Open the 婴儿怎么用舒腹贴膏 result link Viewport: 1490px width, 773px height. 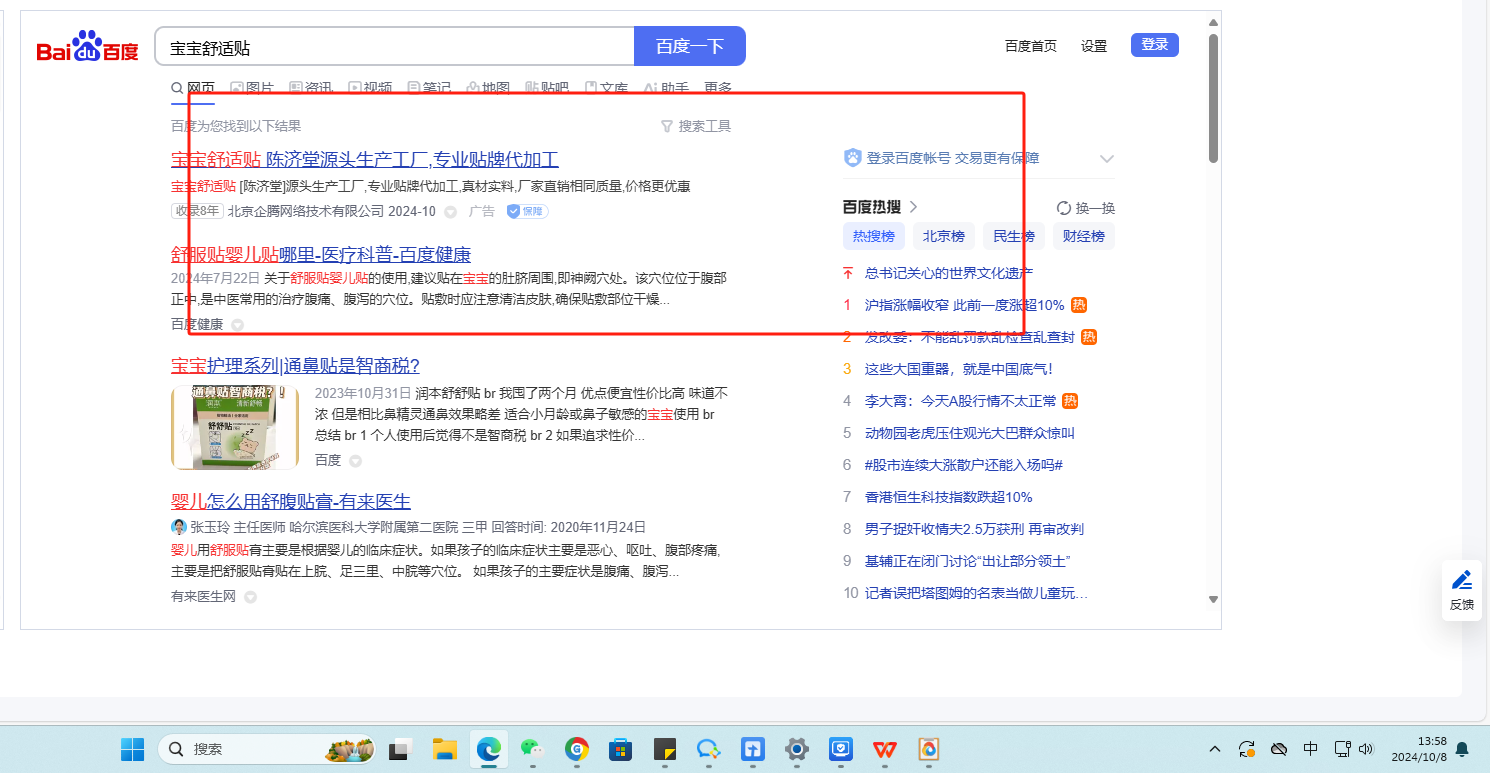(x=291, y=501)
